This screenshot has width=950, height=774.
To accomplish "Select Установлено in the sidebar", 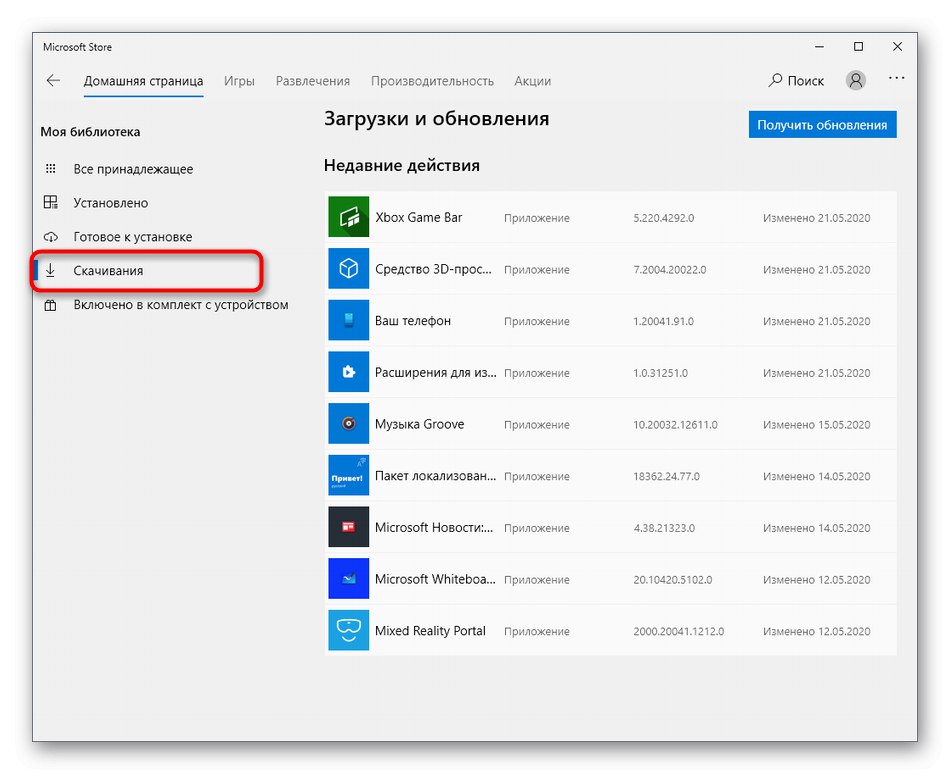I will [110, 203].
